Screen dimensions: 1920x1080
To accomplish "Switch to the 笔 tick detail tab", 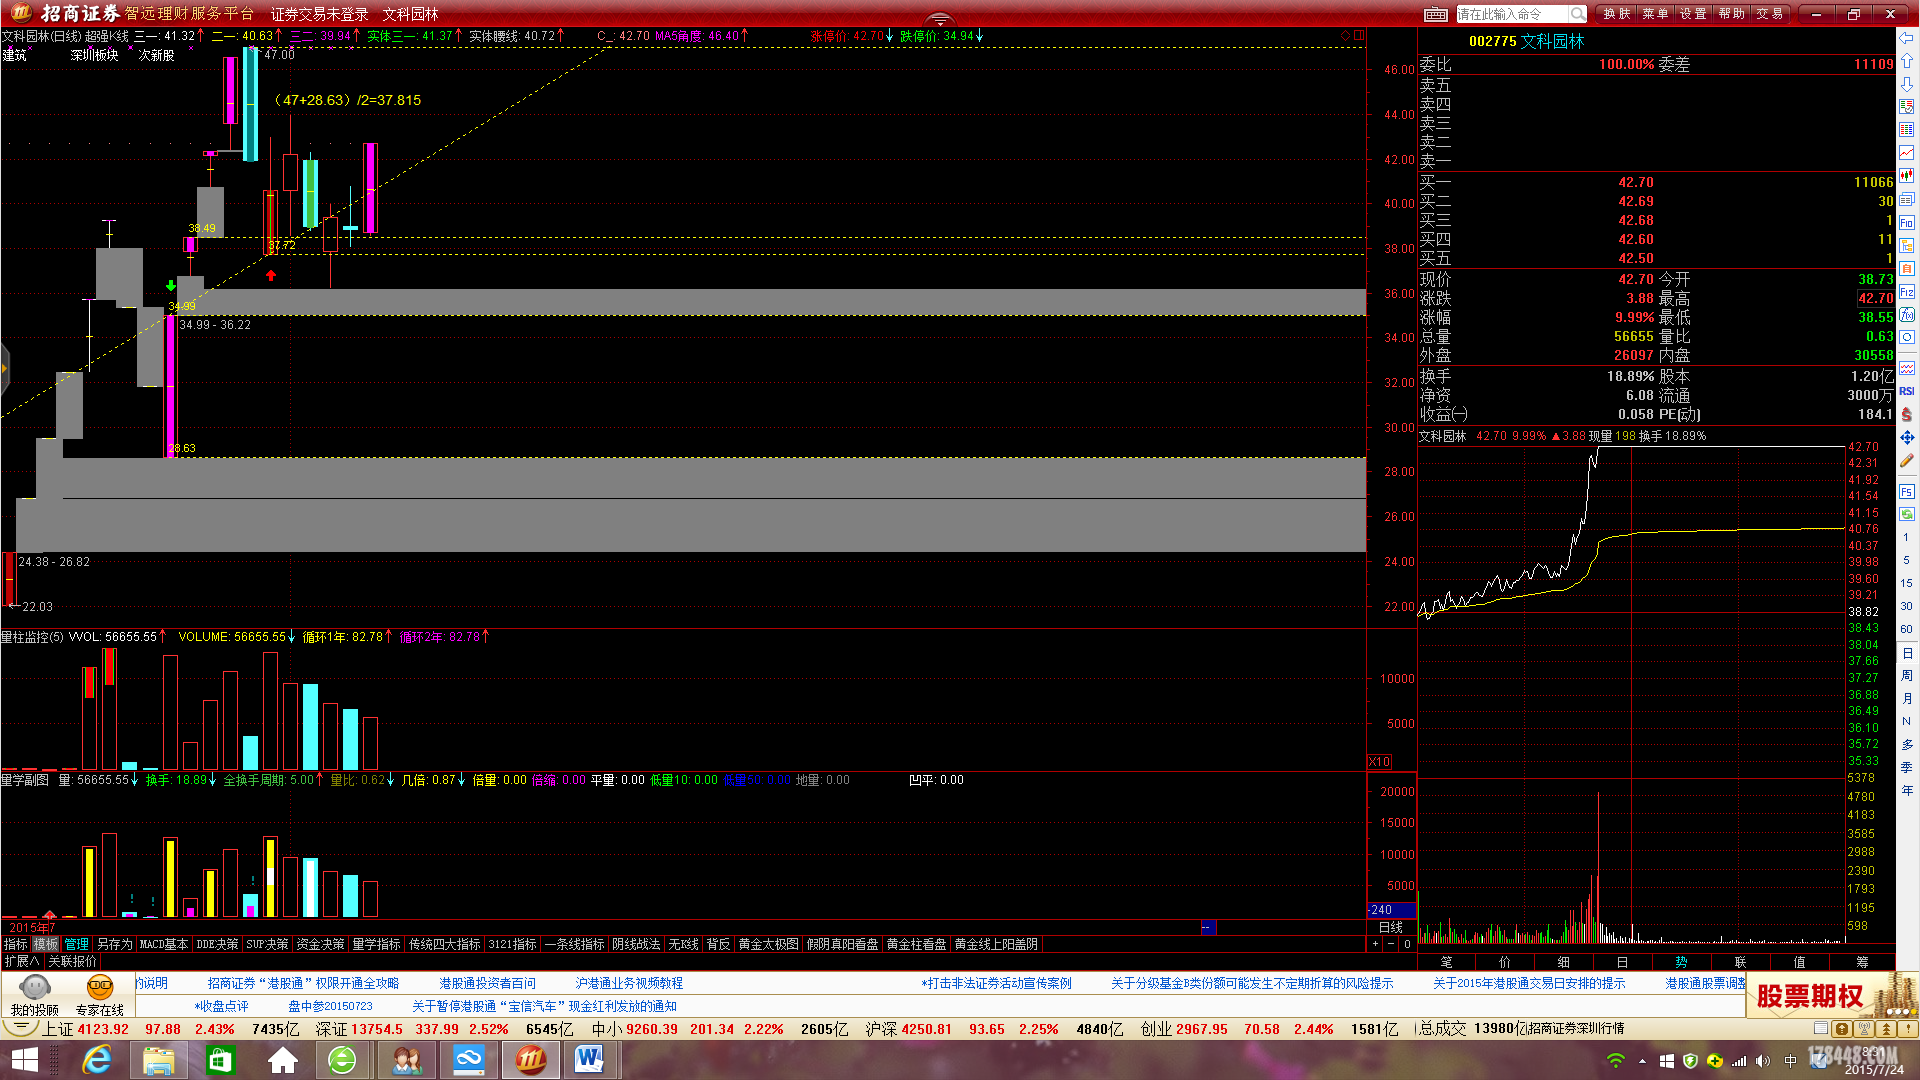I will tap(1446, 962).
